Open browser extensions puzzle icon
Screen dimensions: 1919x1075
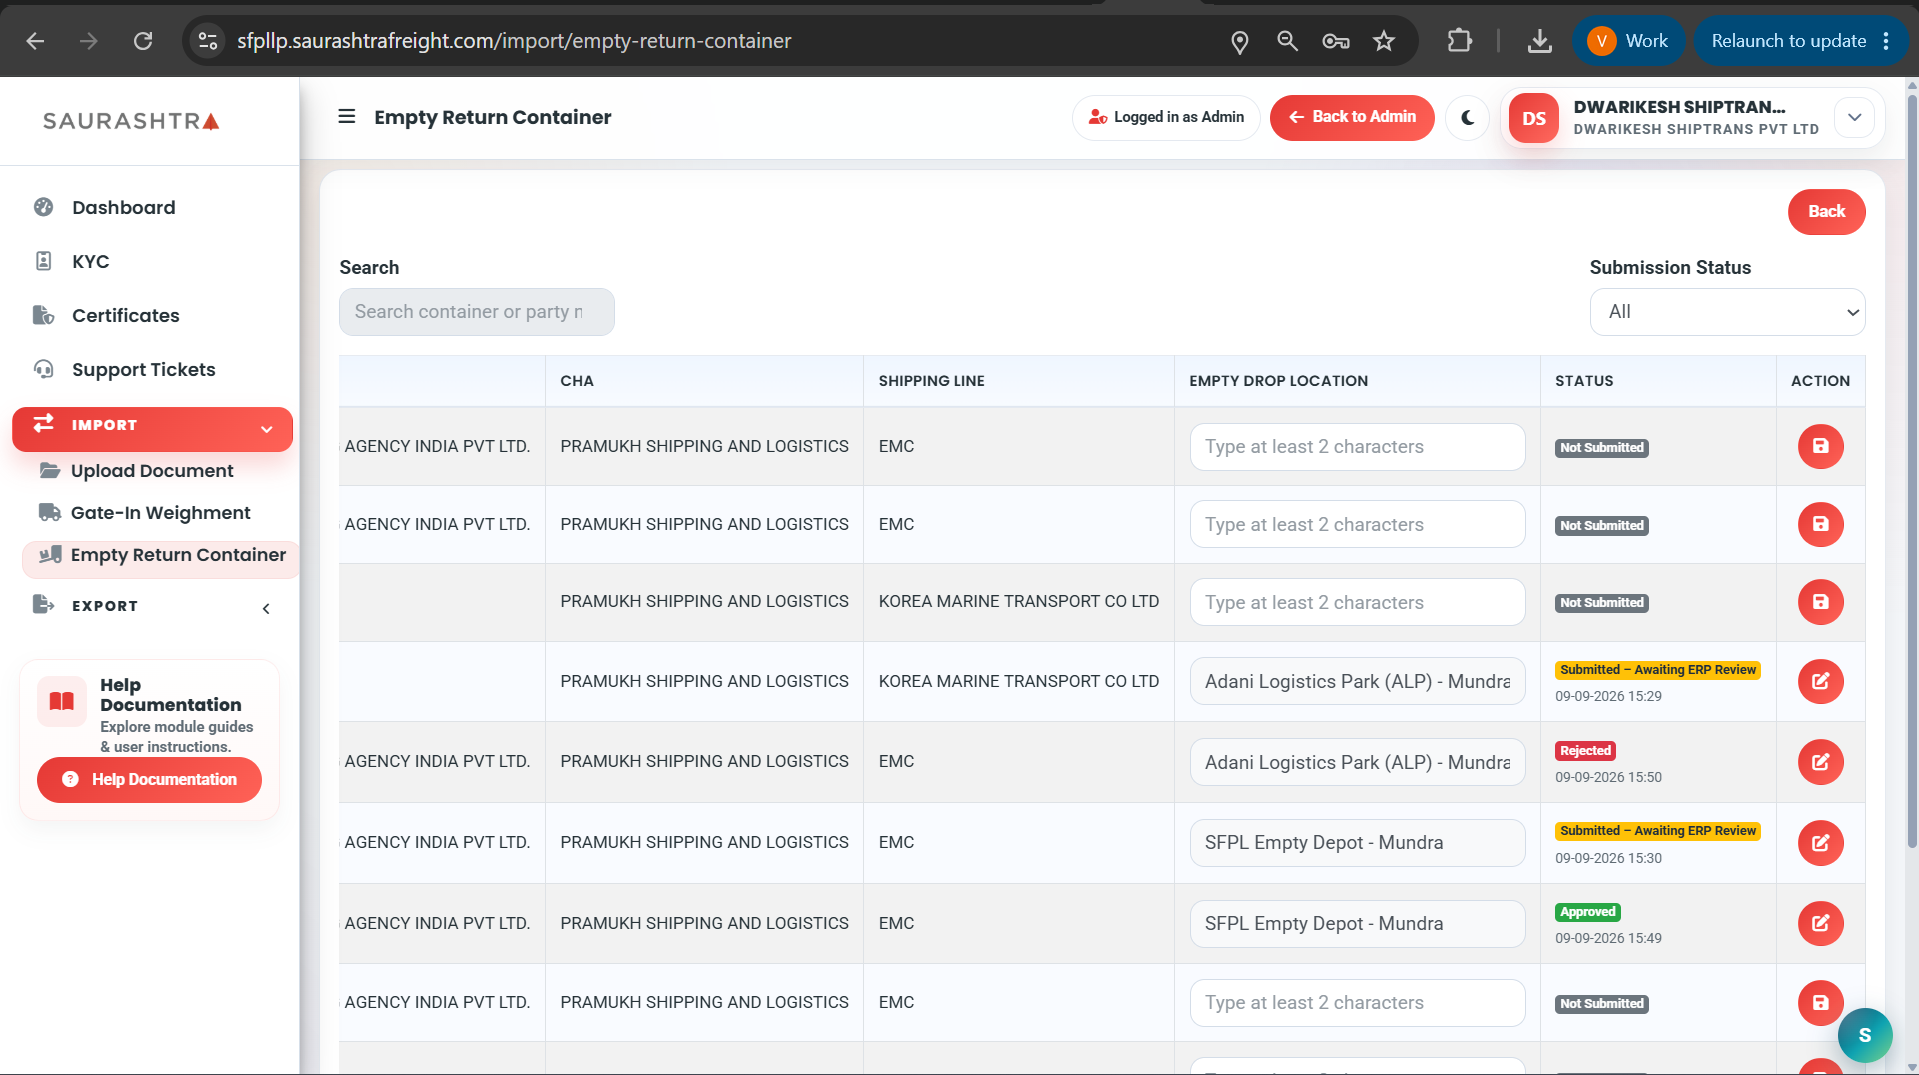click(1459, 41)
